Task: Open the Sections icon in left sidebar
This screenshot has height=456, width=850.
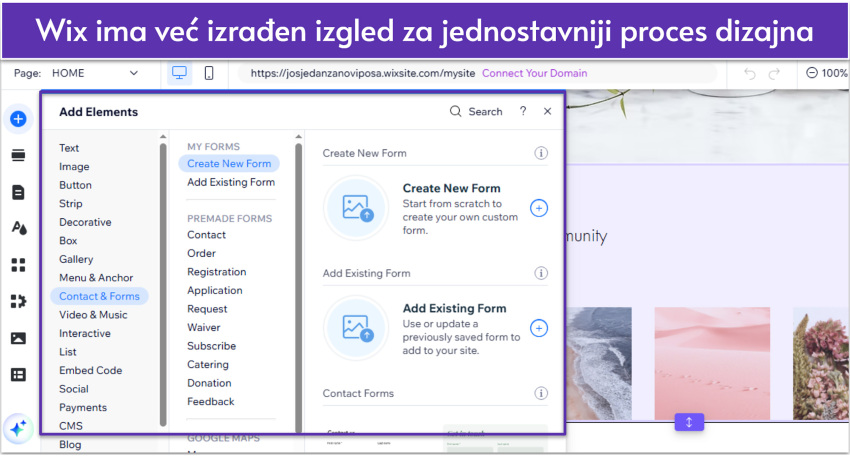Action: [x=18, y=156]
